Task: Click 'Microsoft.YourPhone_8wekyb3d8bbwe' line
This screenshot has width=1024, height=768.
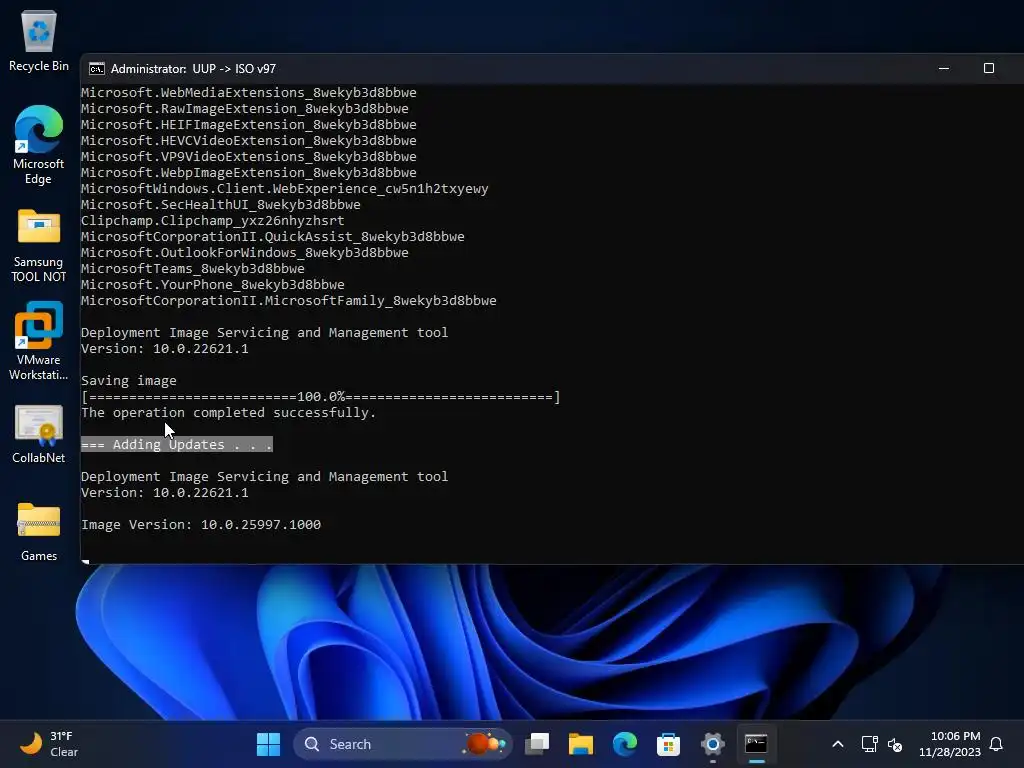Action: click(x=213, y=285)
